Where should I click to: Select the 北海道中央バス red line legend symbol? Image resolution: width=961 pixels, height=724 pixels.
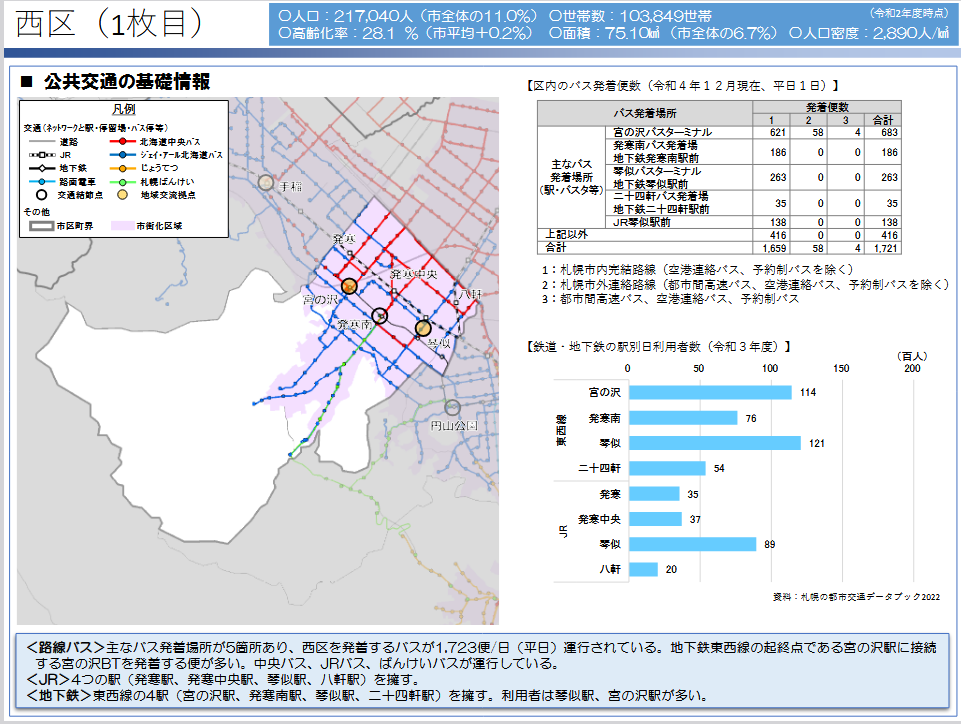(122, 141)
